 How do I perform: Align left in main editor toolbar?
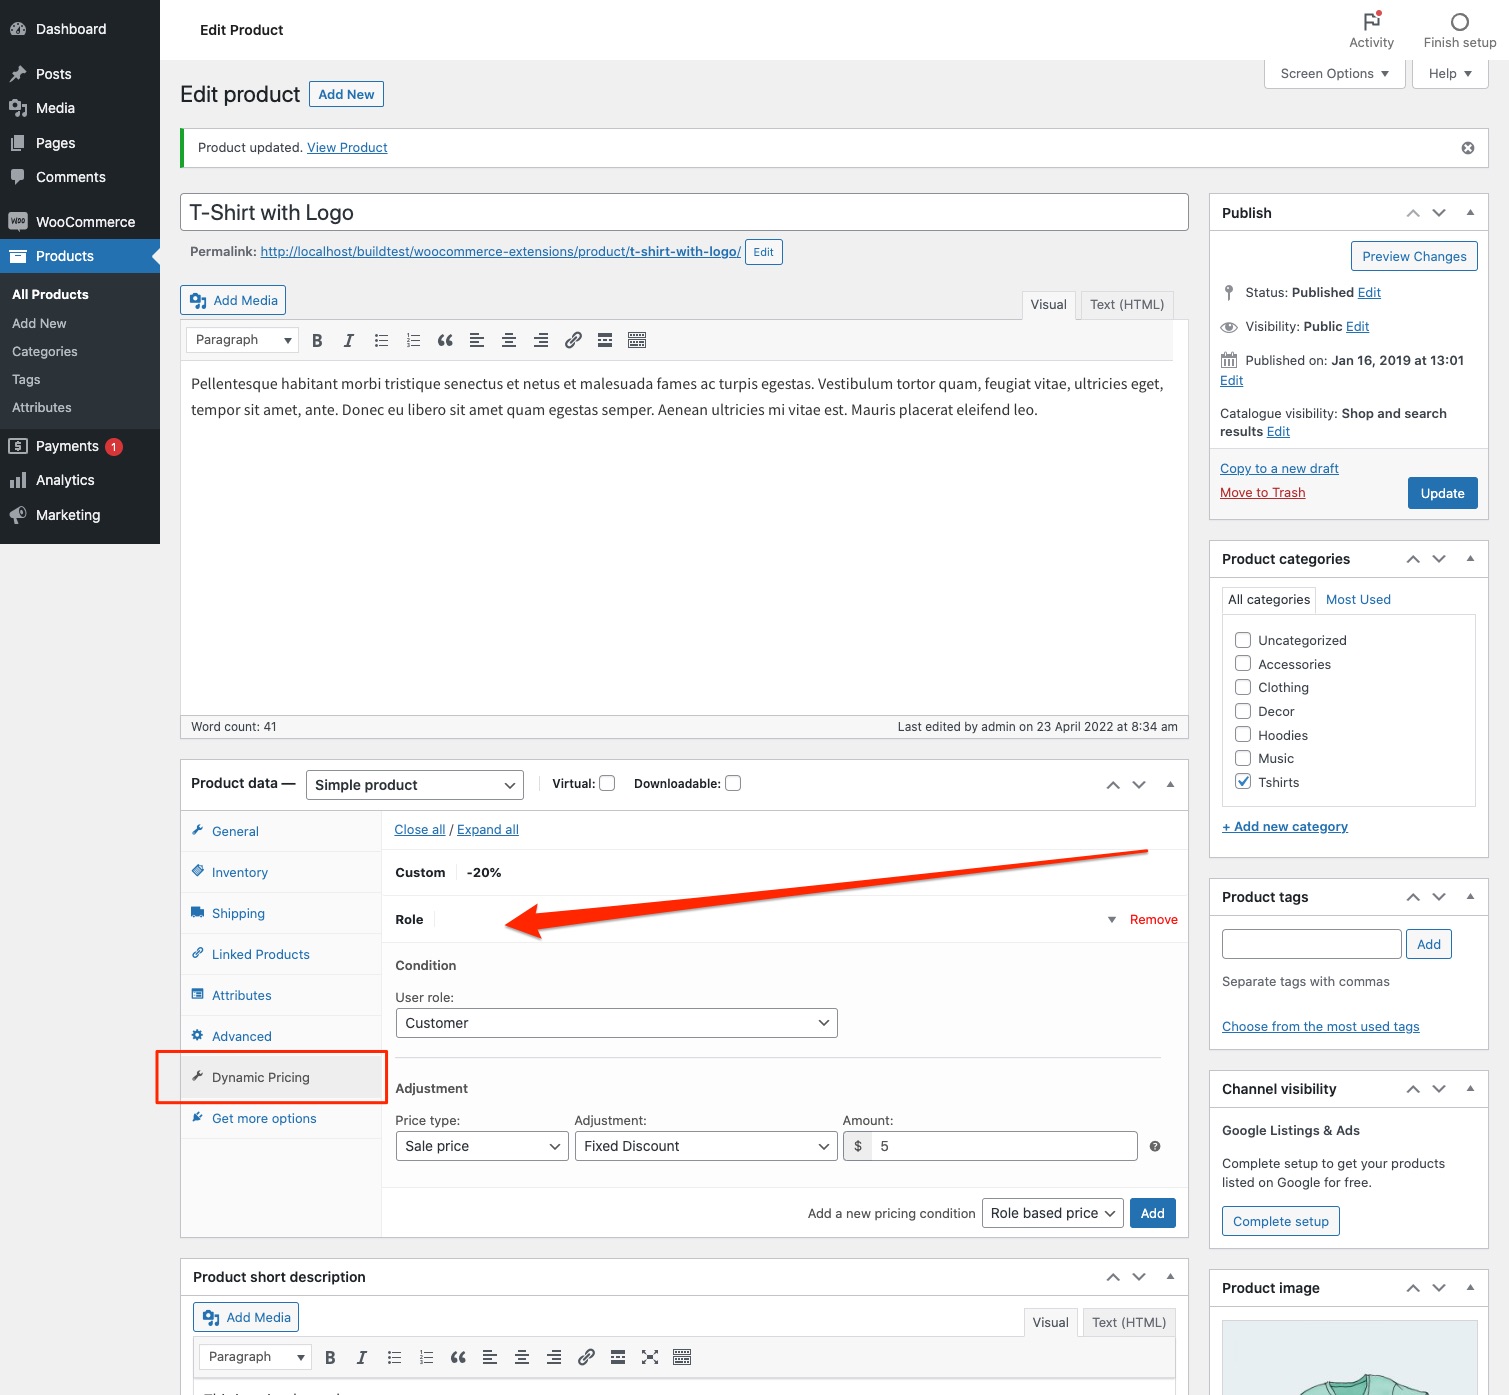(x=477, y=340)
